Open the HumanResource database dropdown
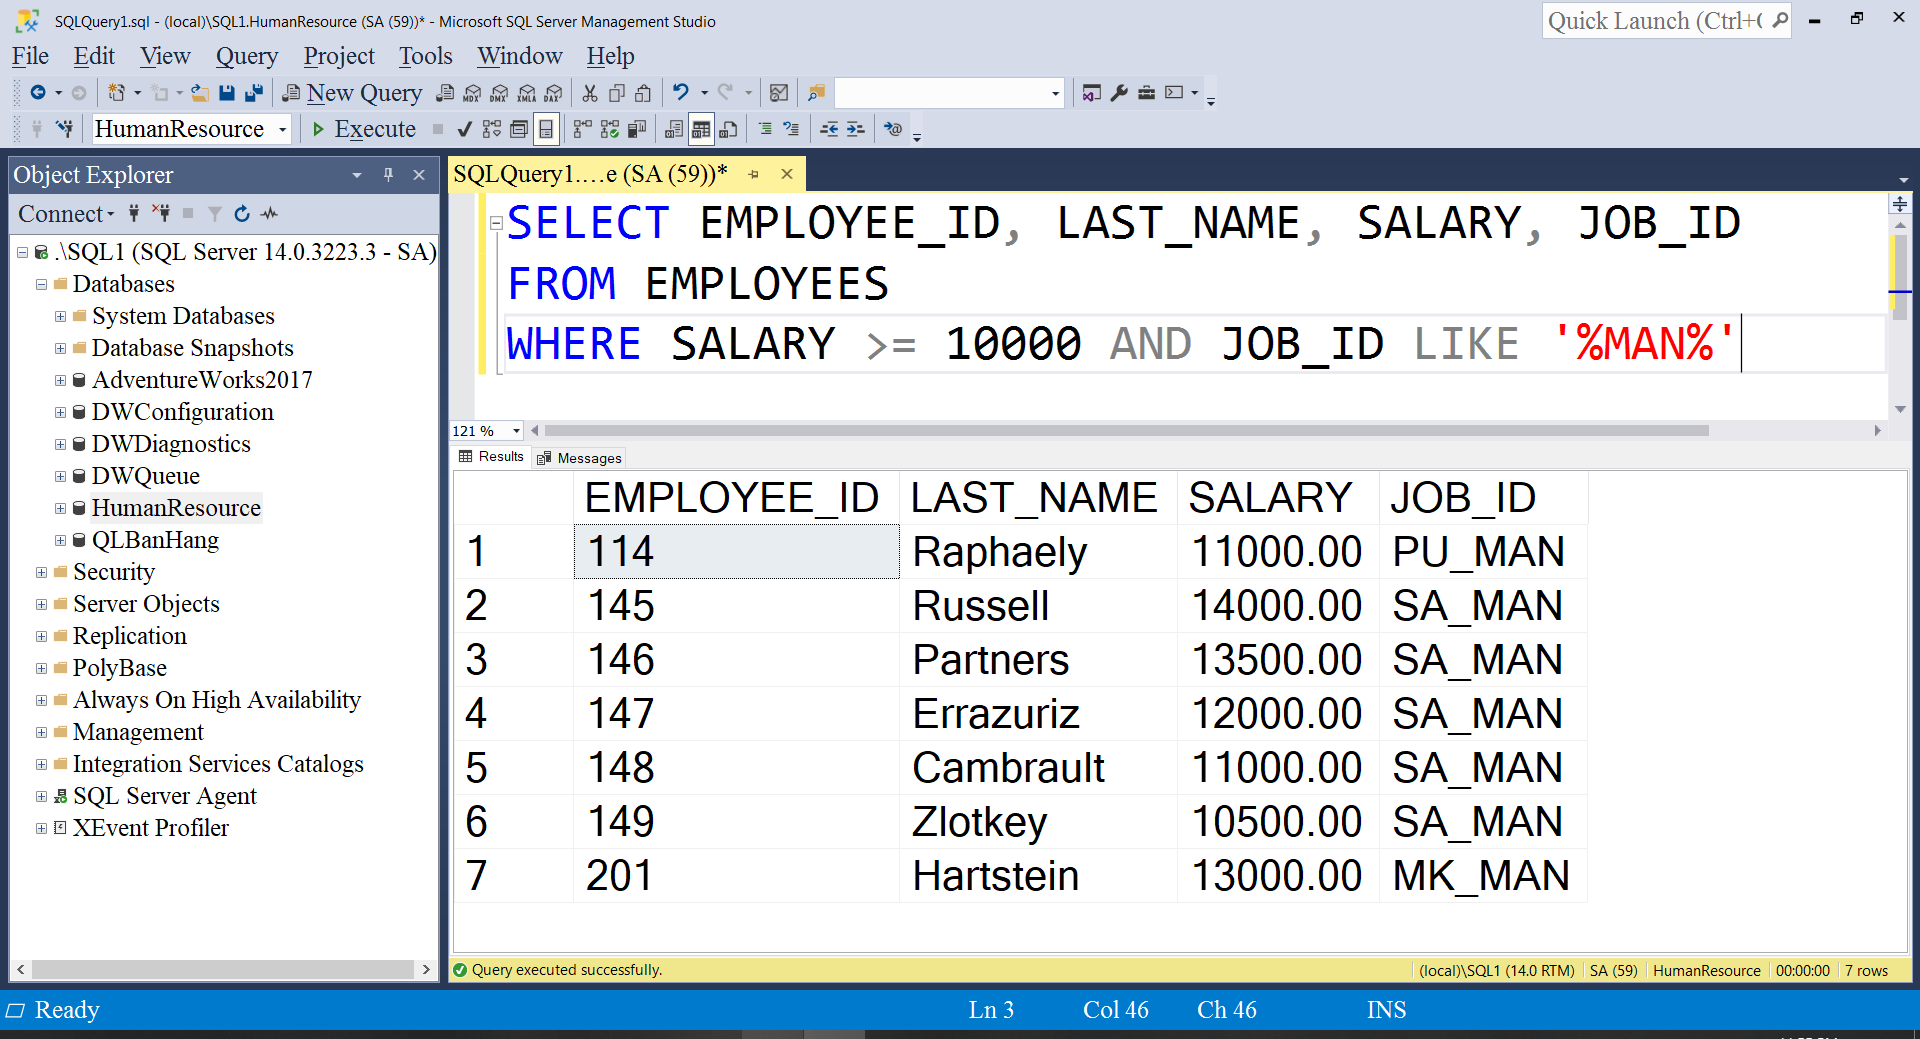 tap(283, 129)
